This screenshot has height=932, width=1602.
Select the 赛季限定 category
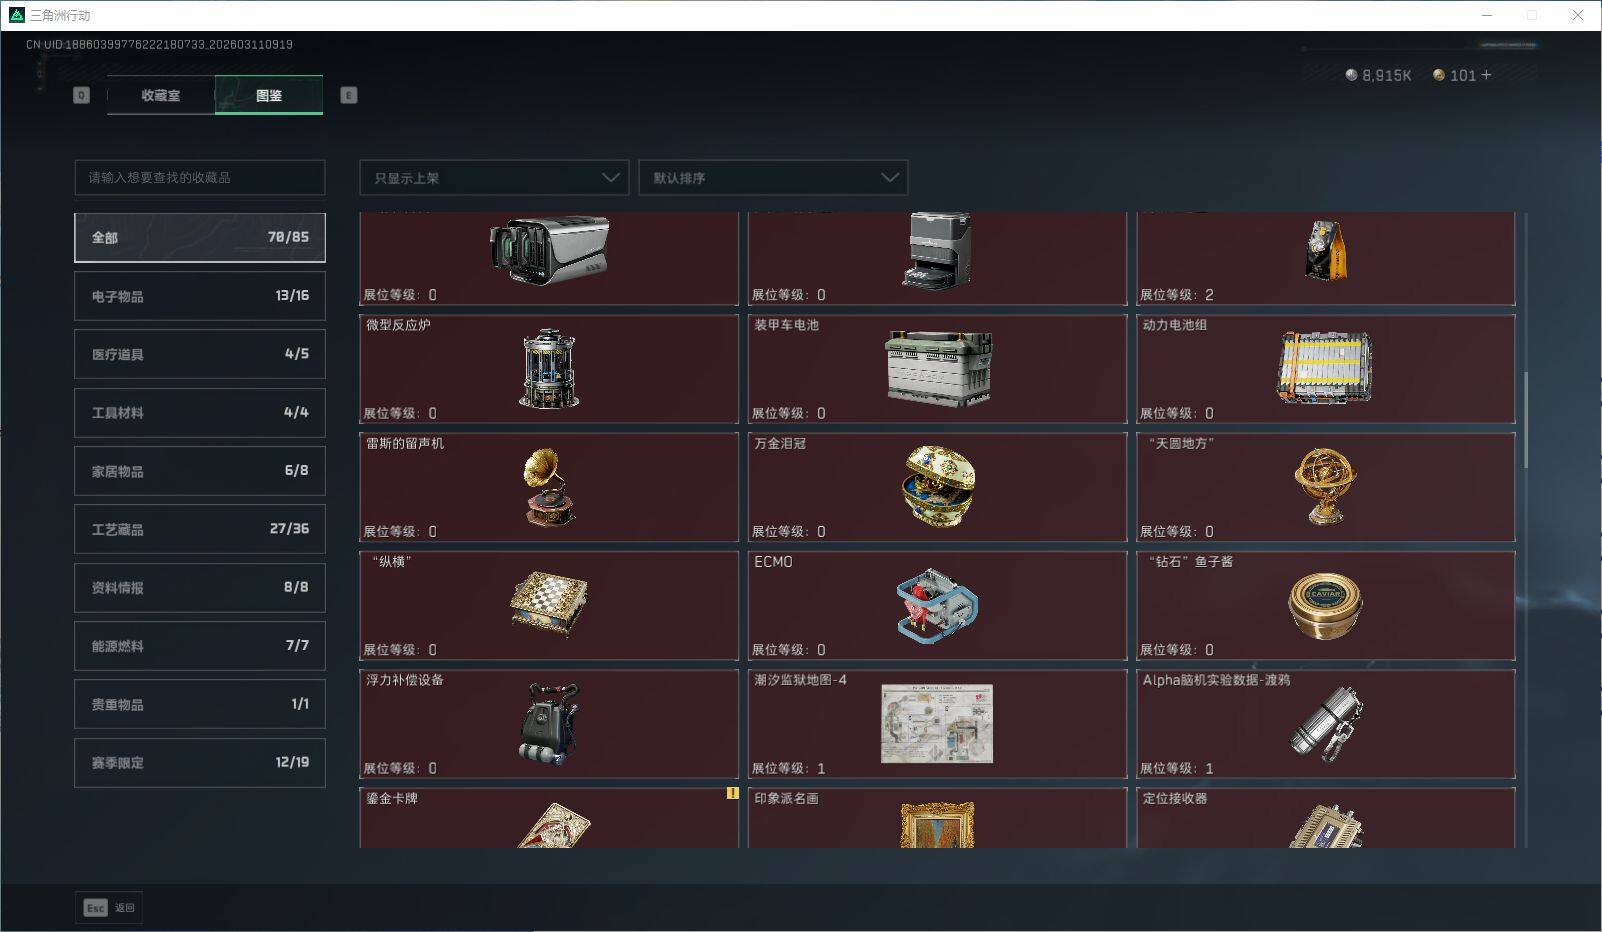[x=200, y=763]
